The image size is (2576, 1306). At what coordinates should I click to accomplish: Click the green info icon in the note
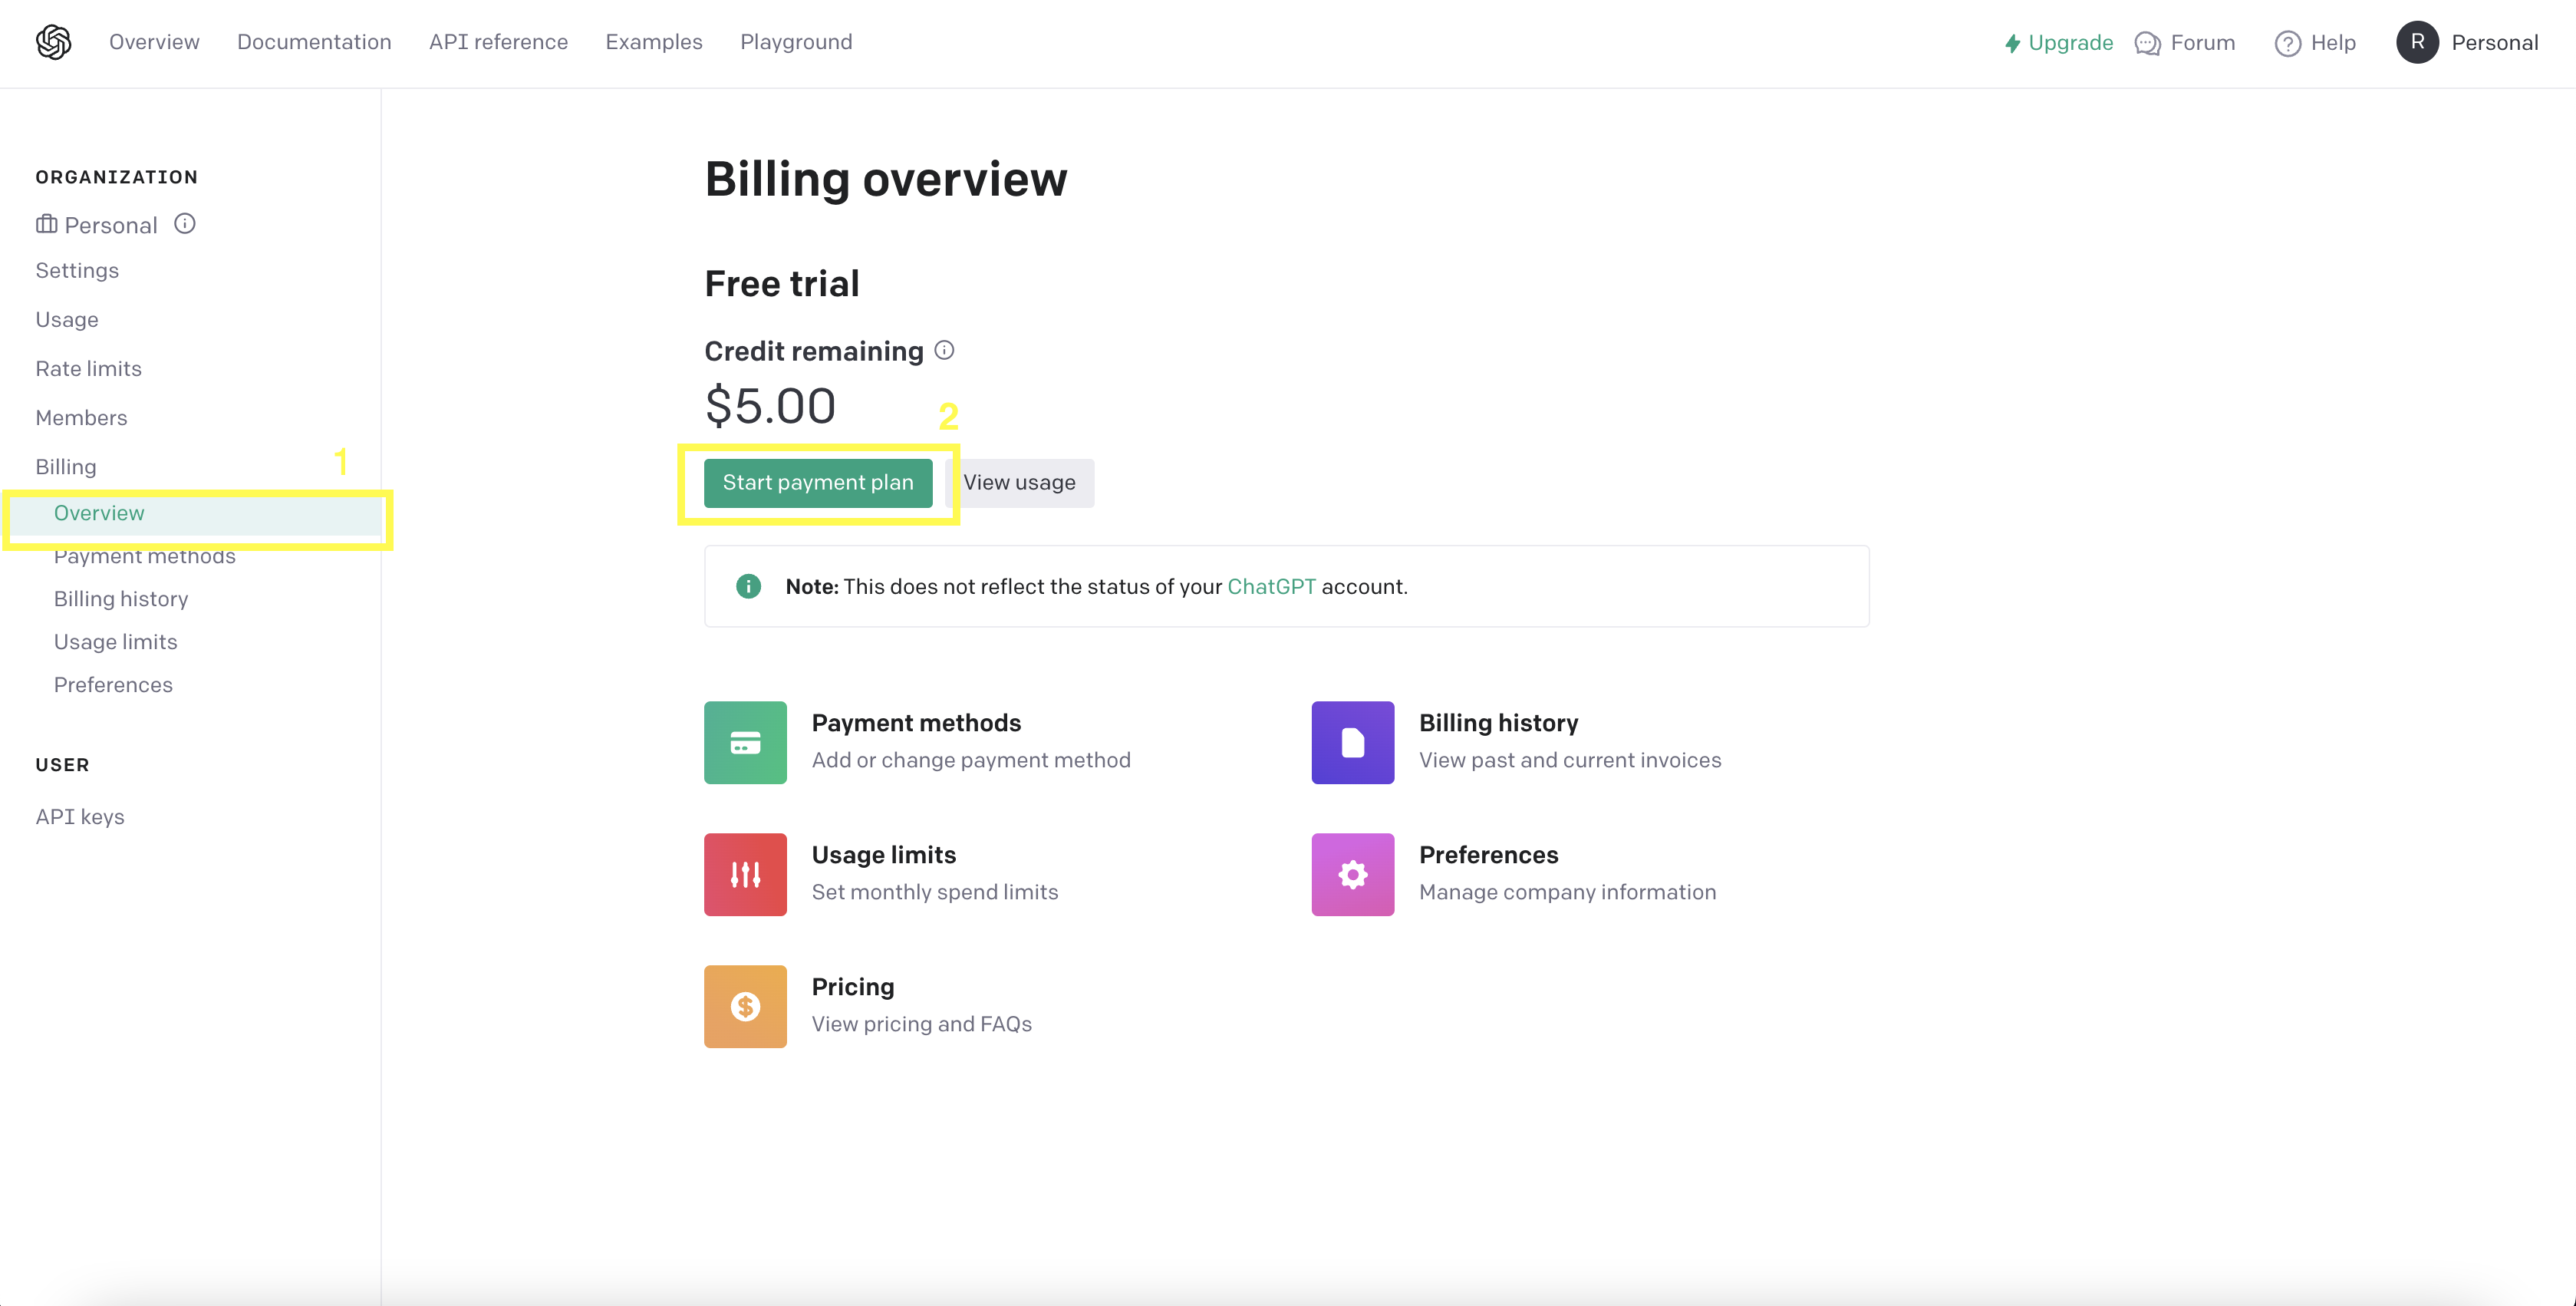(x=748, y=586)
